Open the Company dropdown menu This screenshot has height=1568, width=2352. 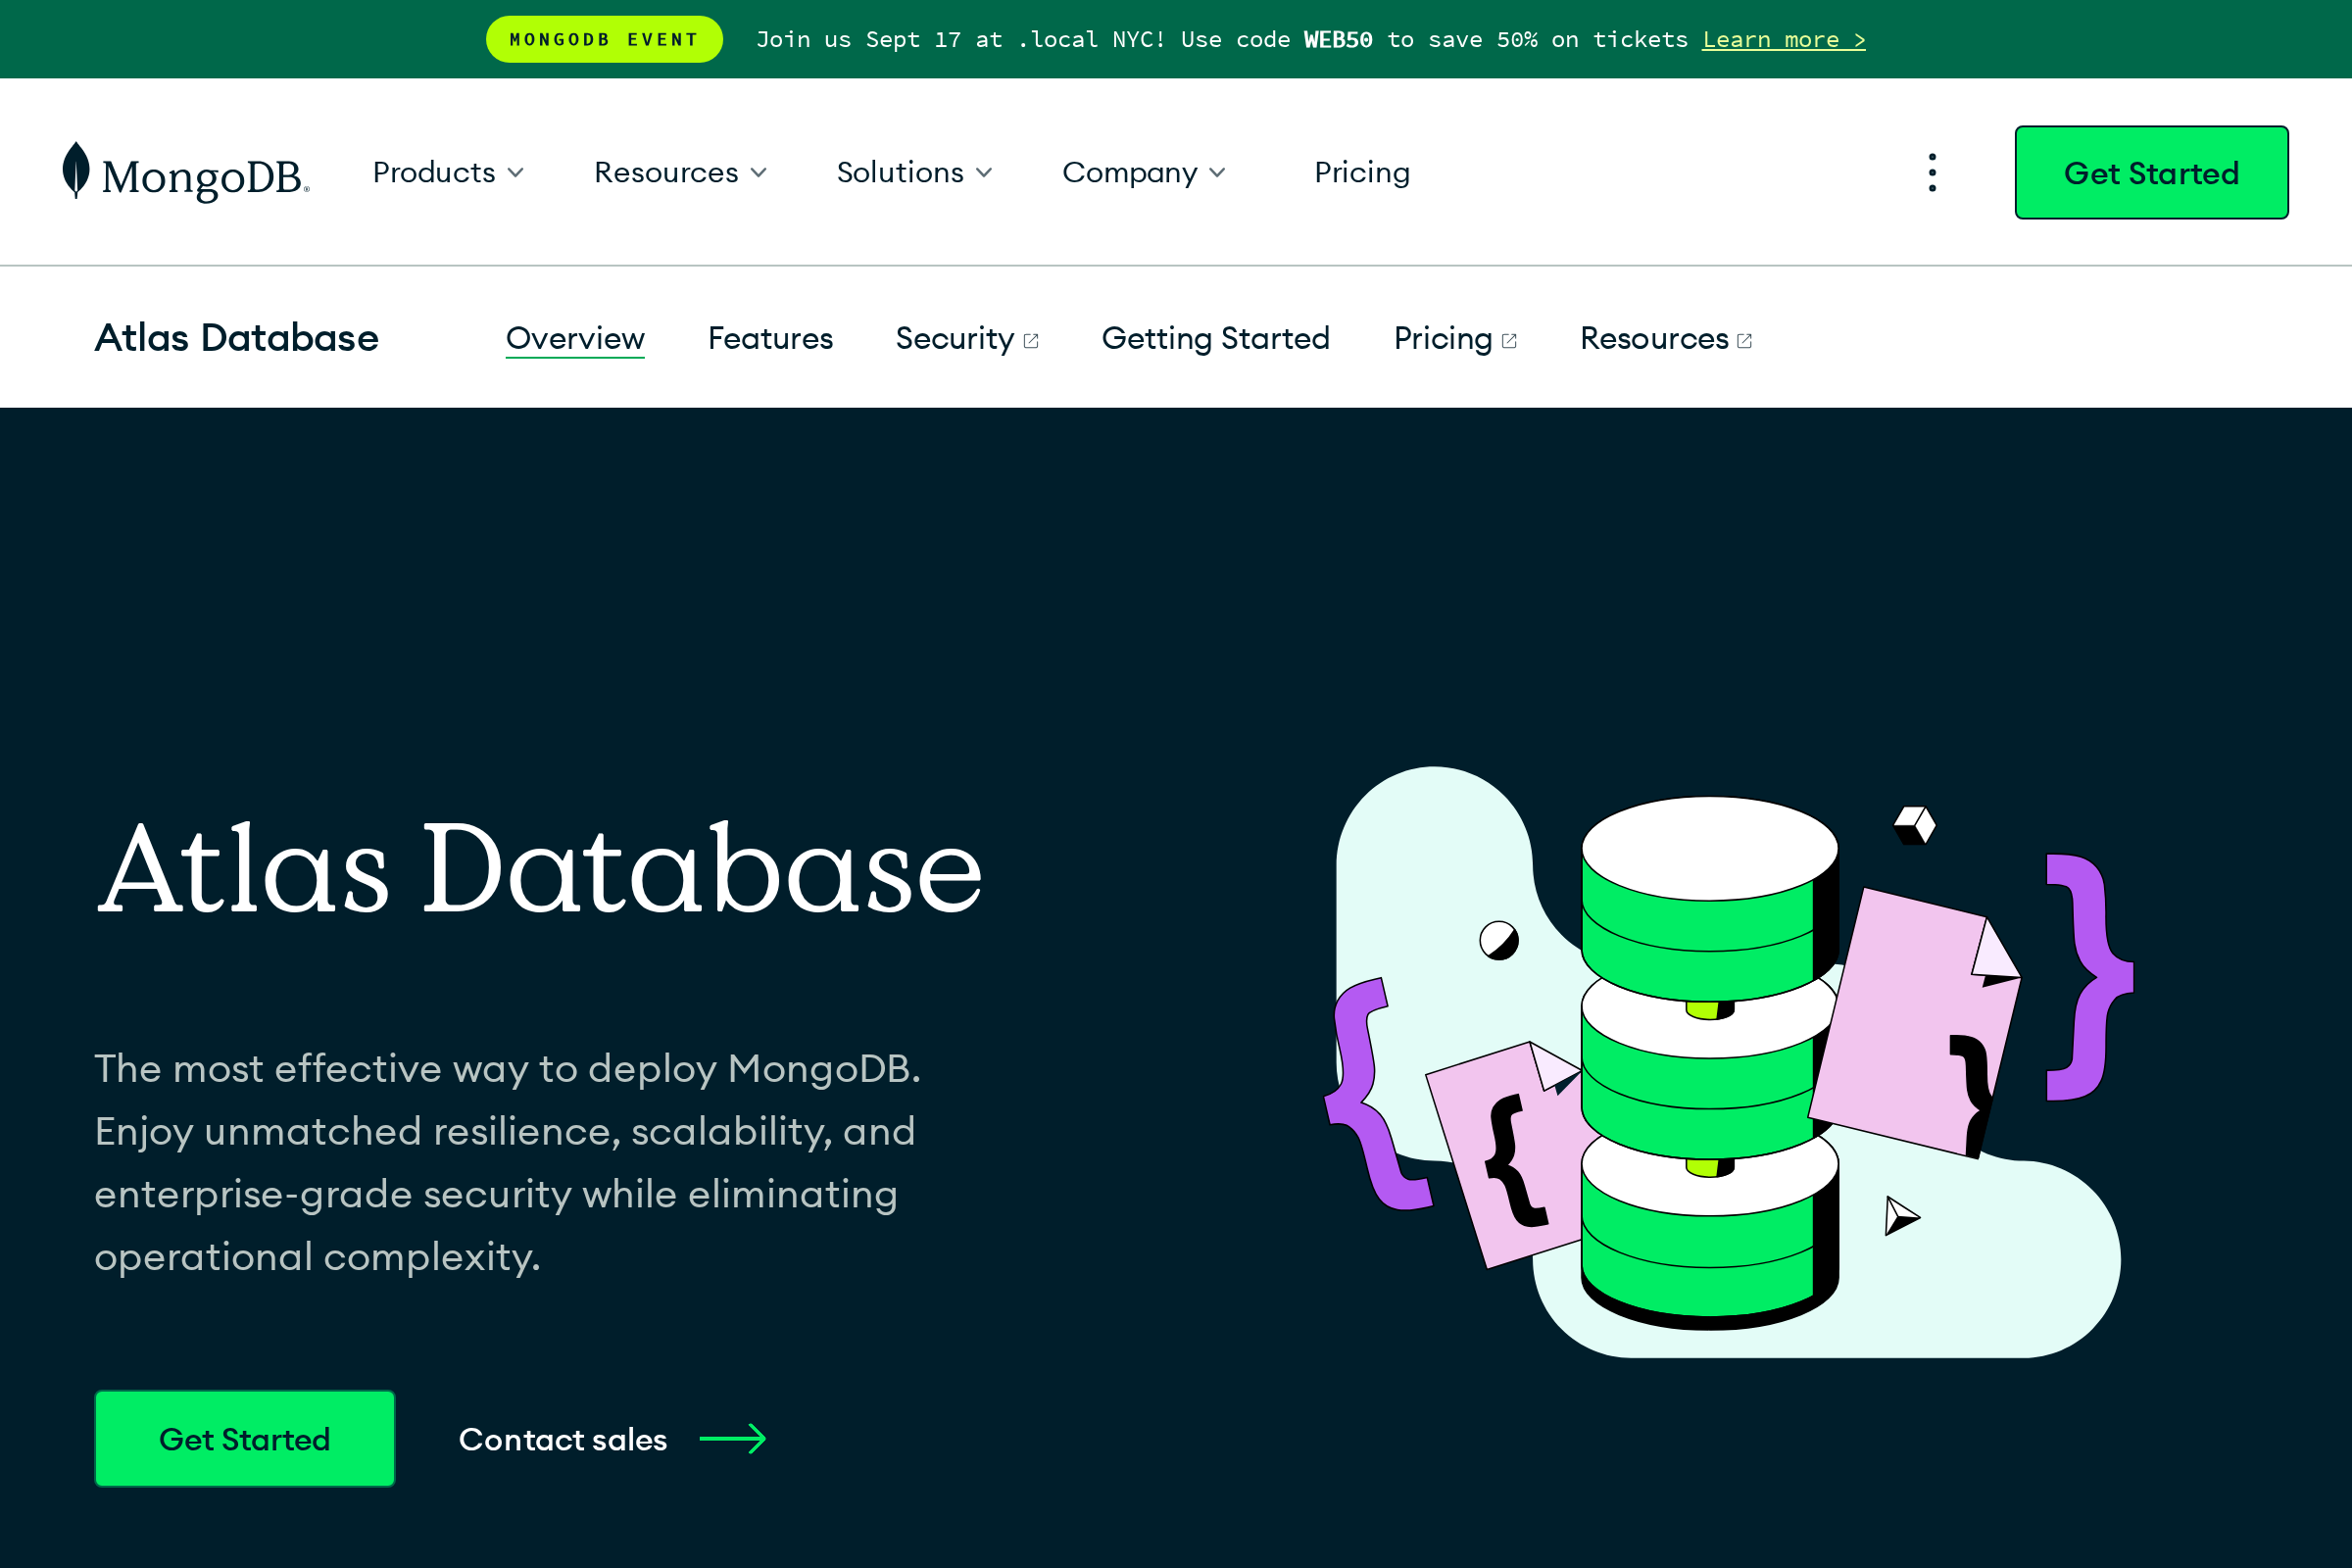click(1144, 171)
